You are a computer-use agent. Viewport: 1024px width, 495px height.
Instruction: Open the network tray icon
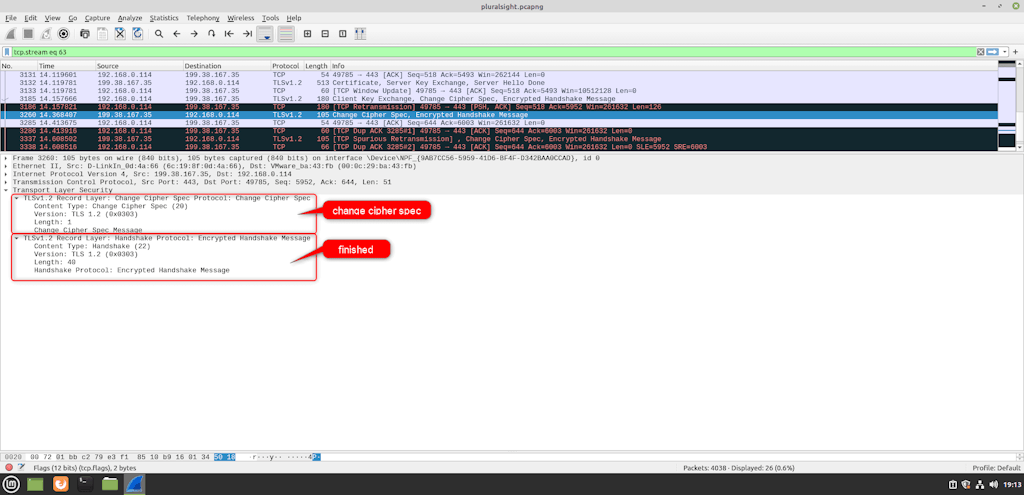(x=980, y=485)
